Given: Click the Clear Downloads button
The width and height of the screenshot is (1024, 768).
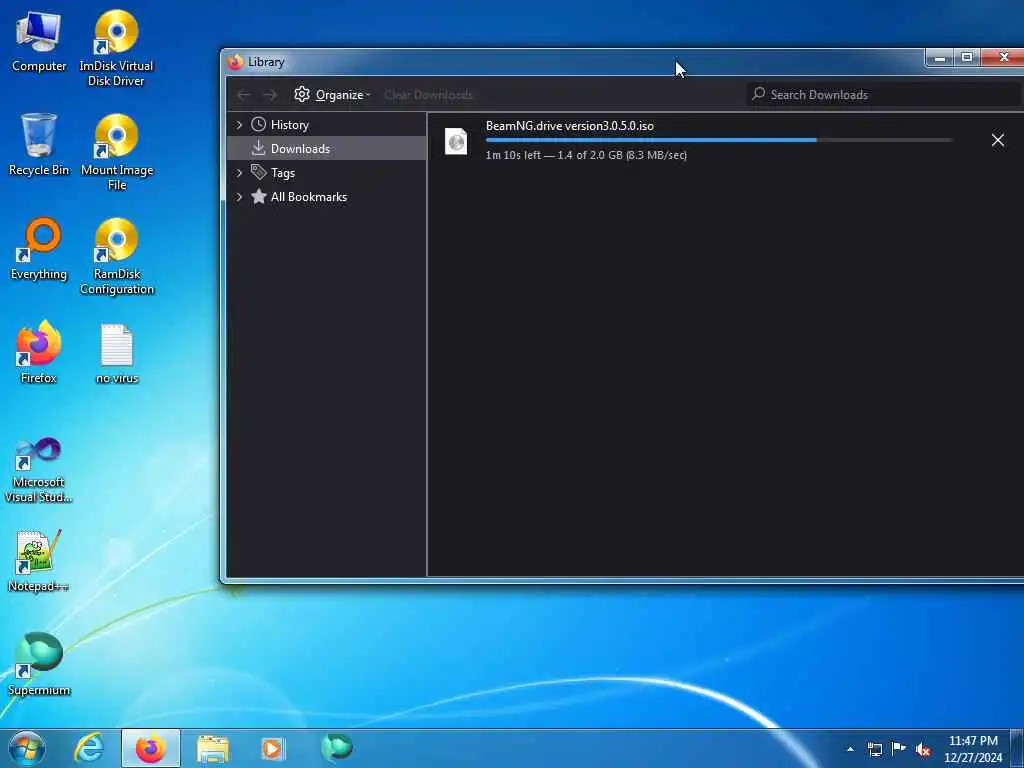Looking at the screenshot, I should pyautogui.click(x=428, y=95).
